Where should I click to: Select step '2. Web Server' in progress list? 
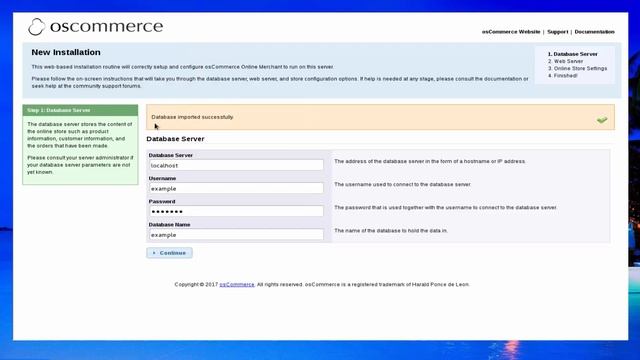565,61
